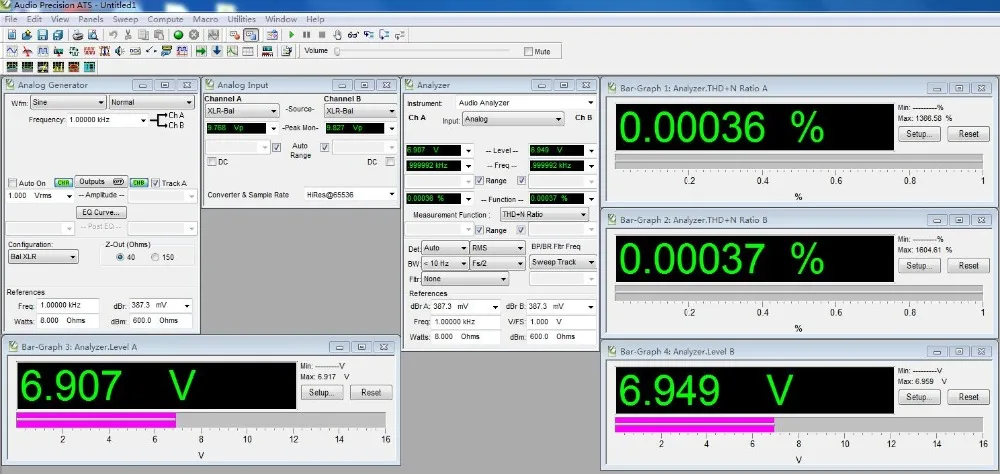Toggle the Mute checkbox

pos(528,52)
